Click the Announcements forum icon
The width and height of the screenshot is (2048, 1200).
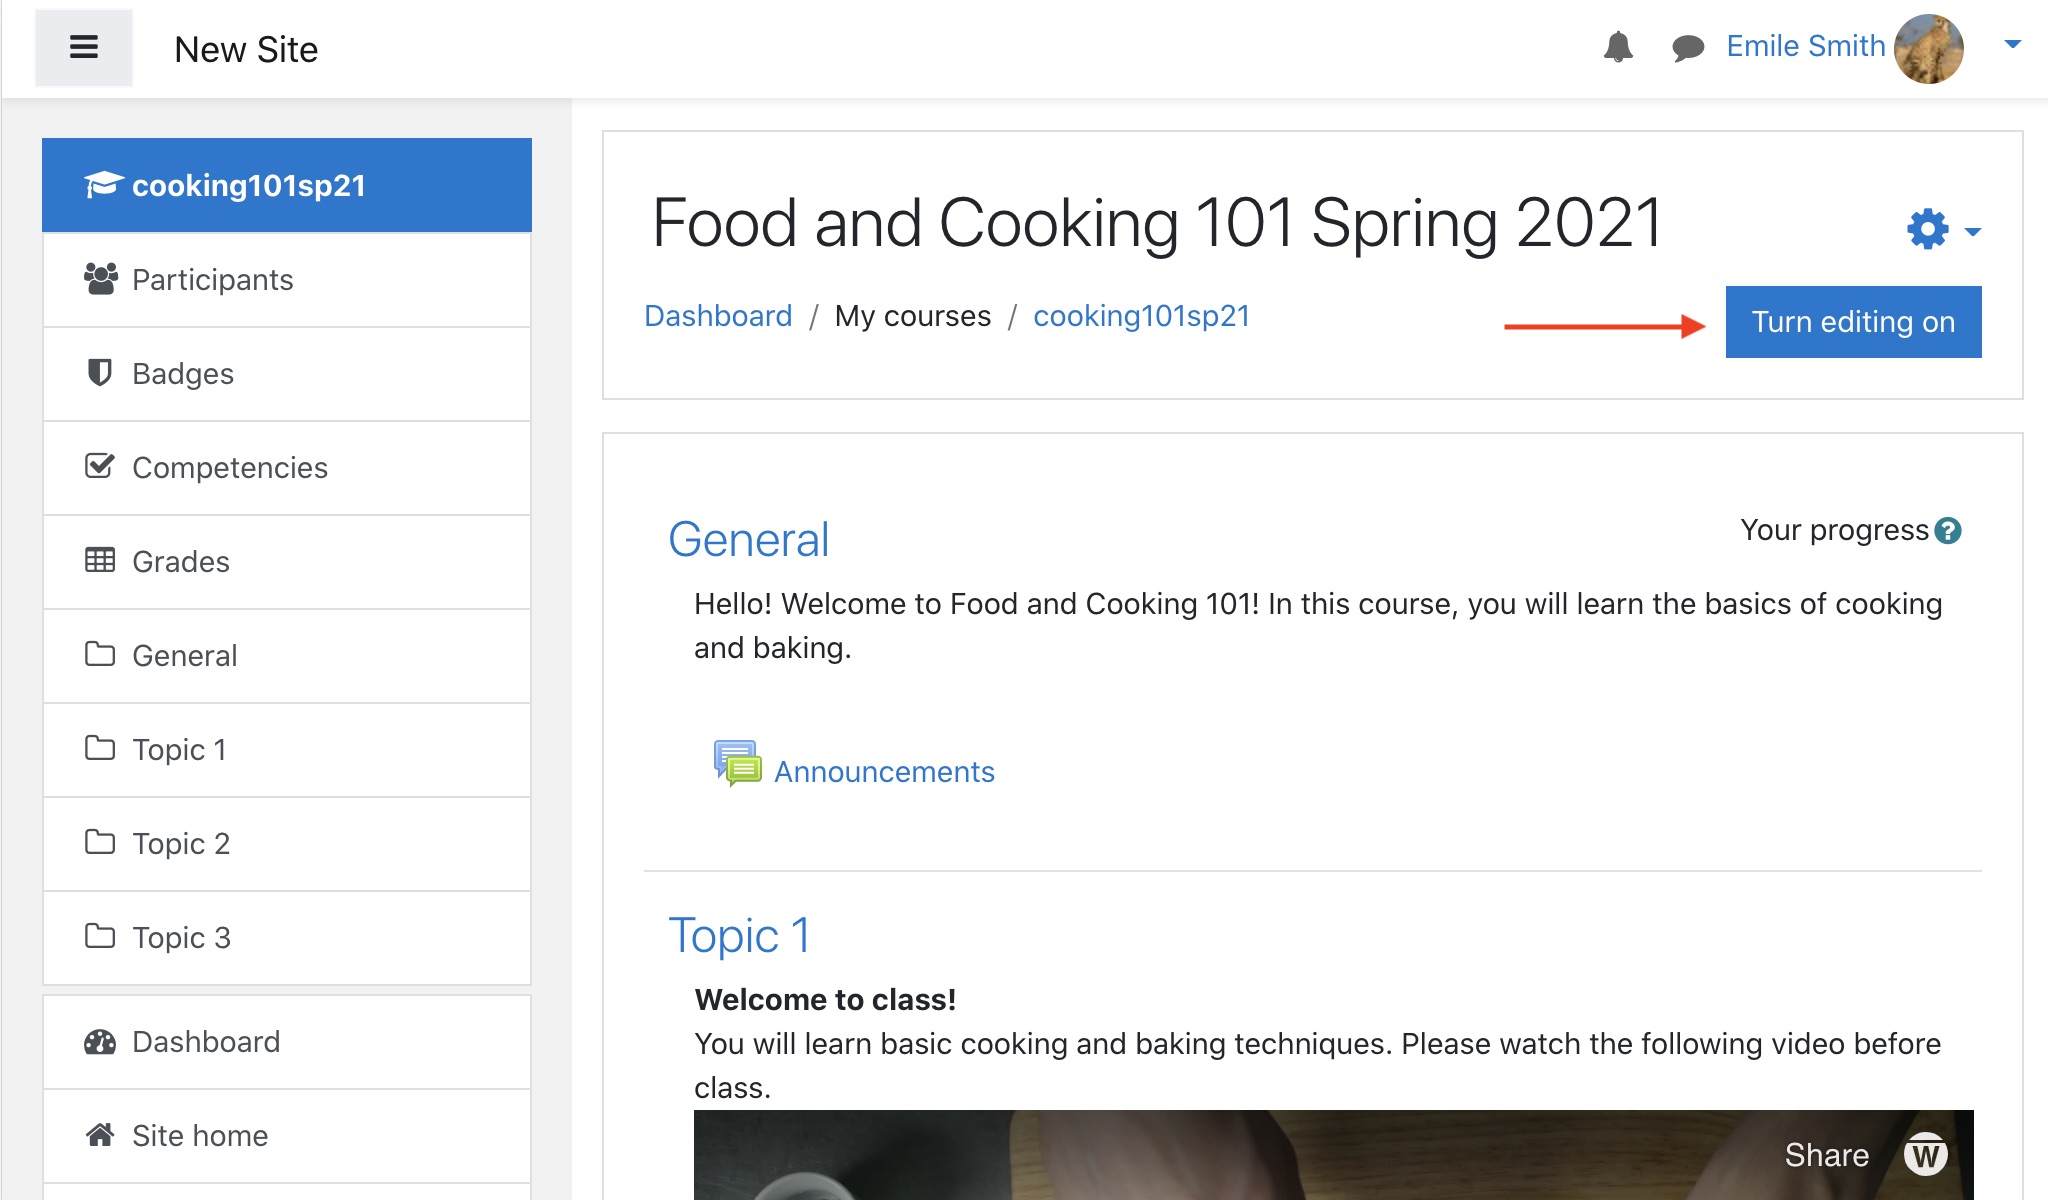[737, 764]
